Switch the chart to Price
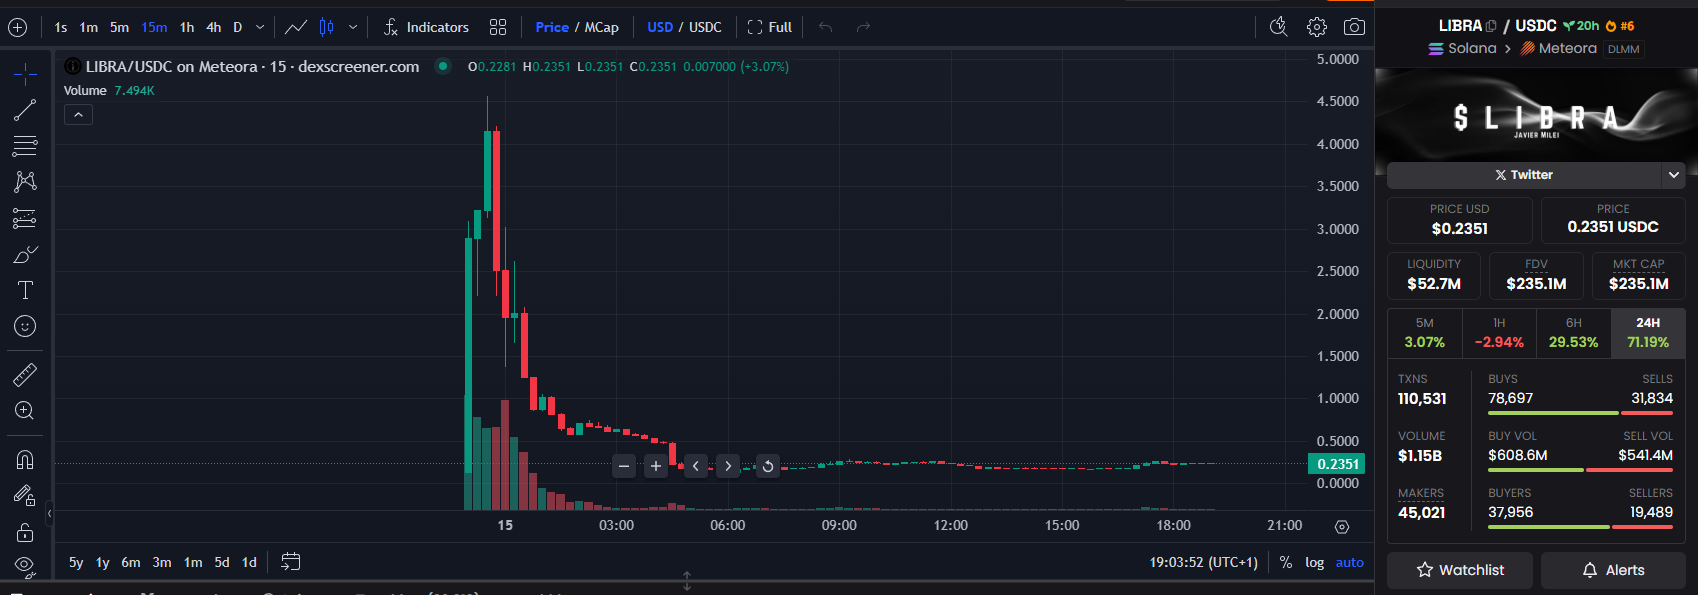 point(552,27)
